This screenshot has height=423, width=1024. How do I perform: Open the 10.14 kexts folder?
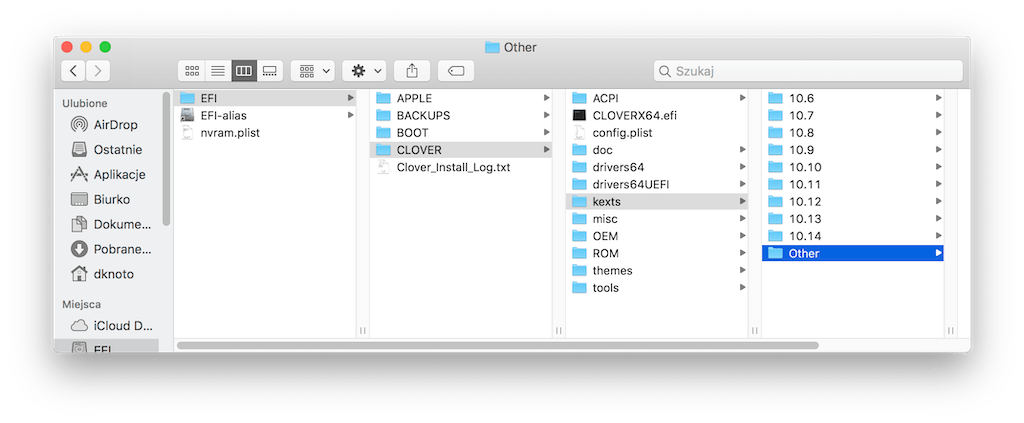point(805,236)
